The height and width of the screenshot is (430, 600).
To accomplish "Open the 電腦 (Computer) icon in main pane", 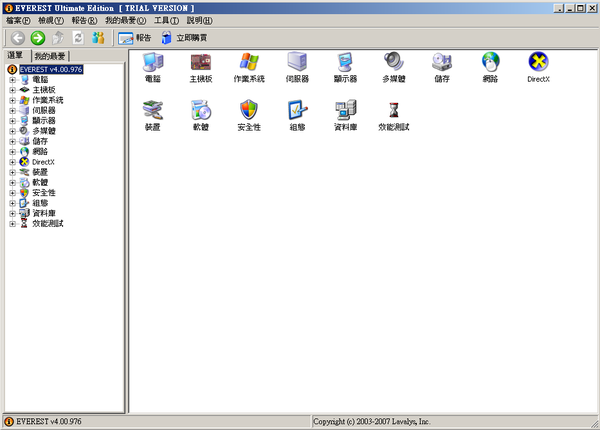I will (153, 67).
